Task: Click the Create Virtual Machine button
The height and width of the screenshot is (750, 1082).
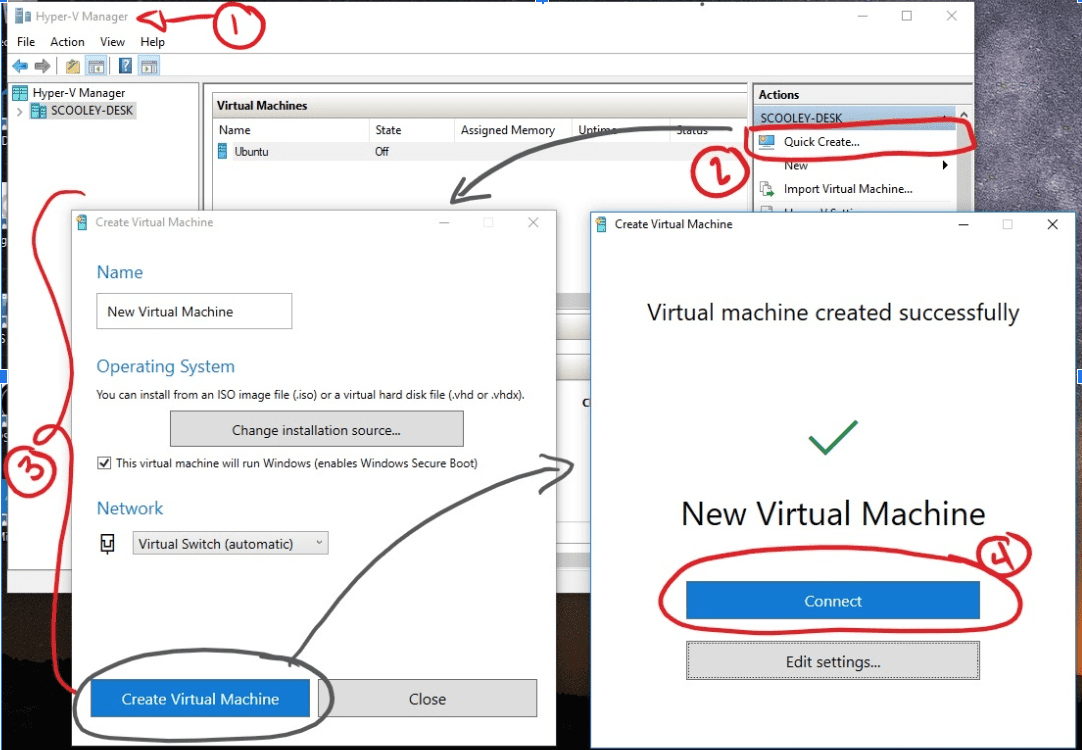Action: tap(199, 698)
